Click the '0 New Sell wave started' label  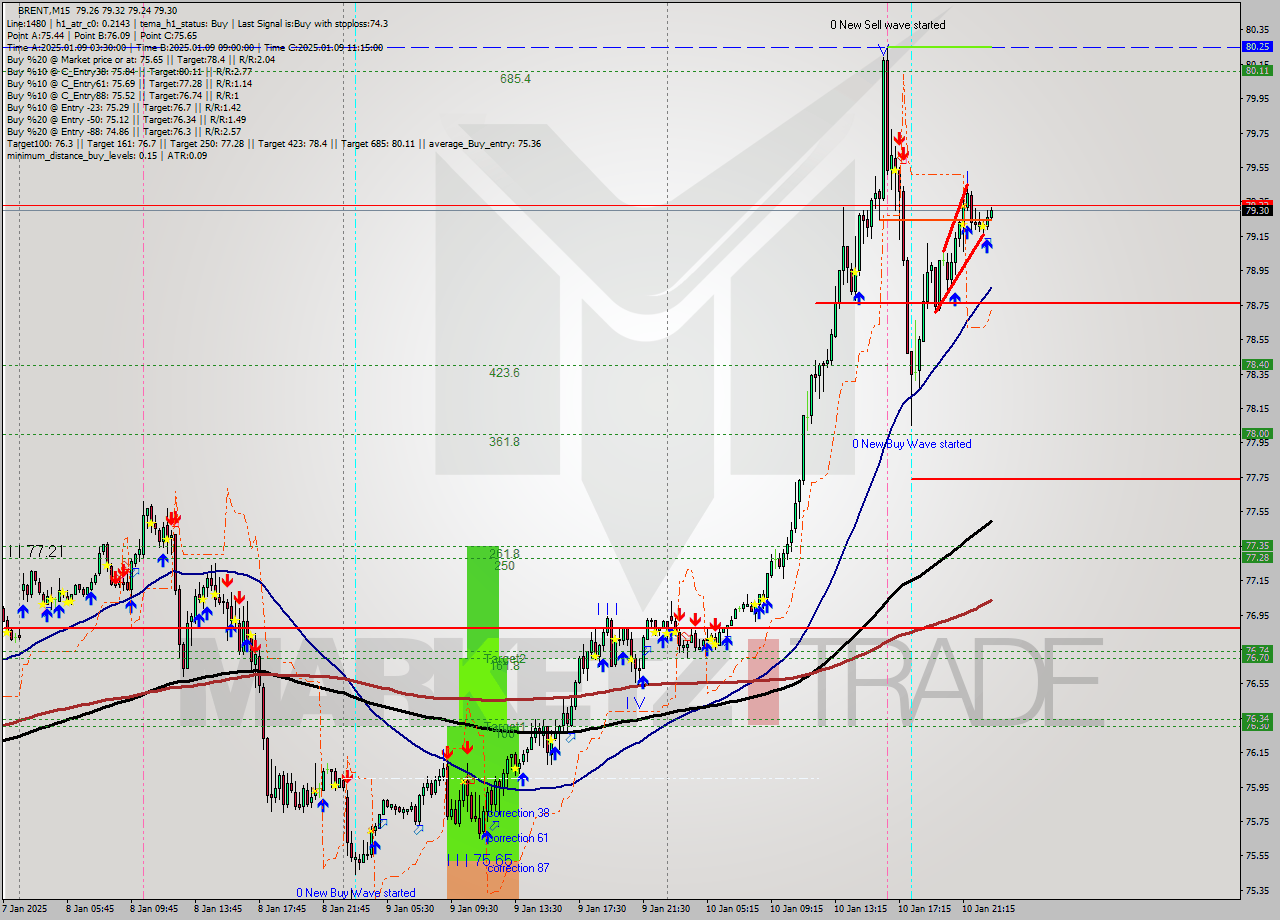[x=888, y=25]
